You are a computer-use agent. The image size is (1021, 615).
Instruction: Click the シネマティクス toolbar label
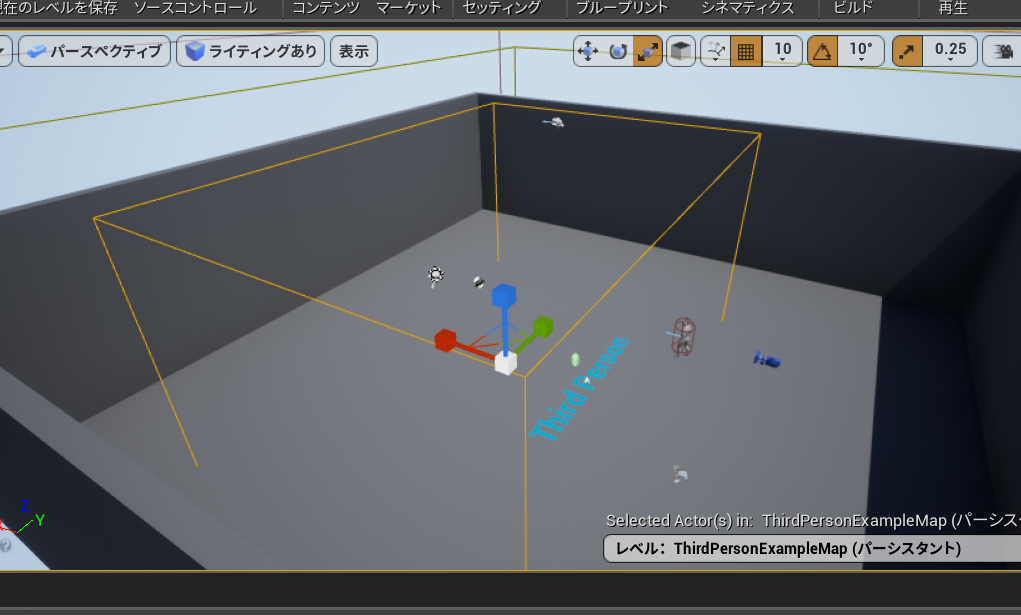point(748,8)
